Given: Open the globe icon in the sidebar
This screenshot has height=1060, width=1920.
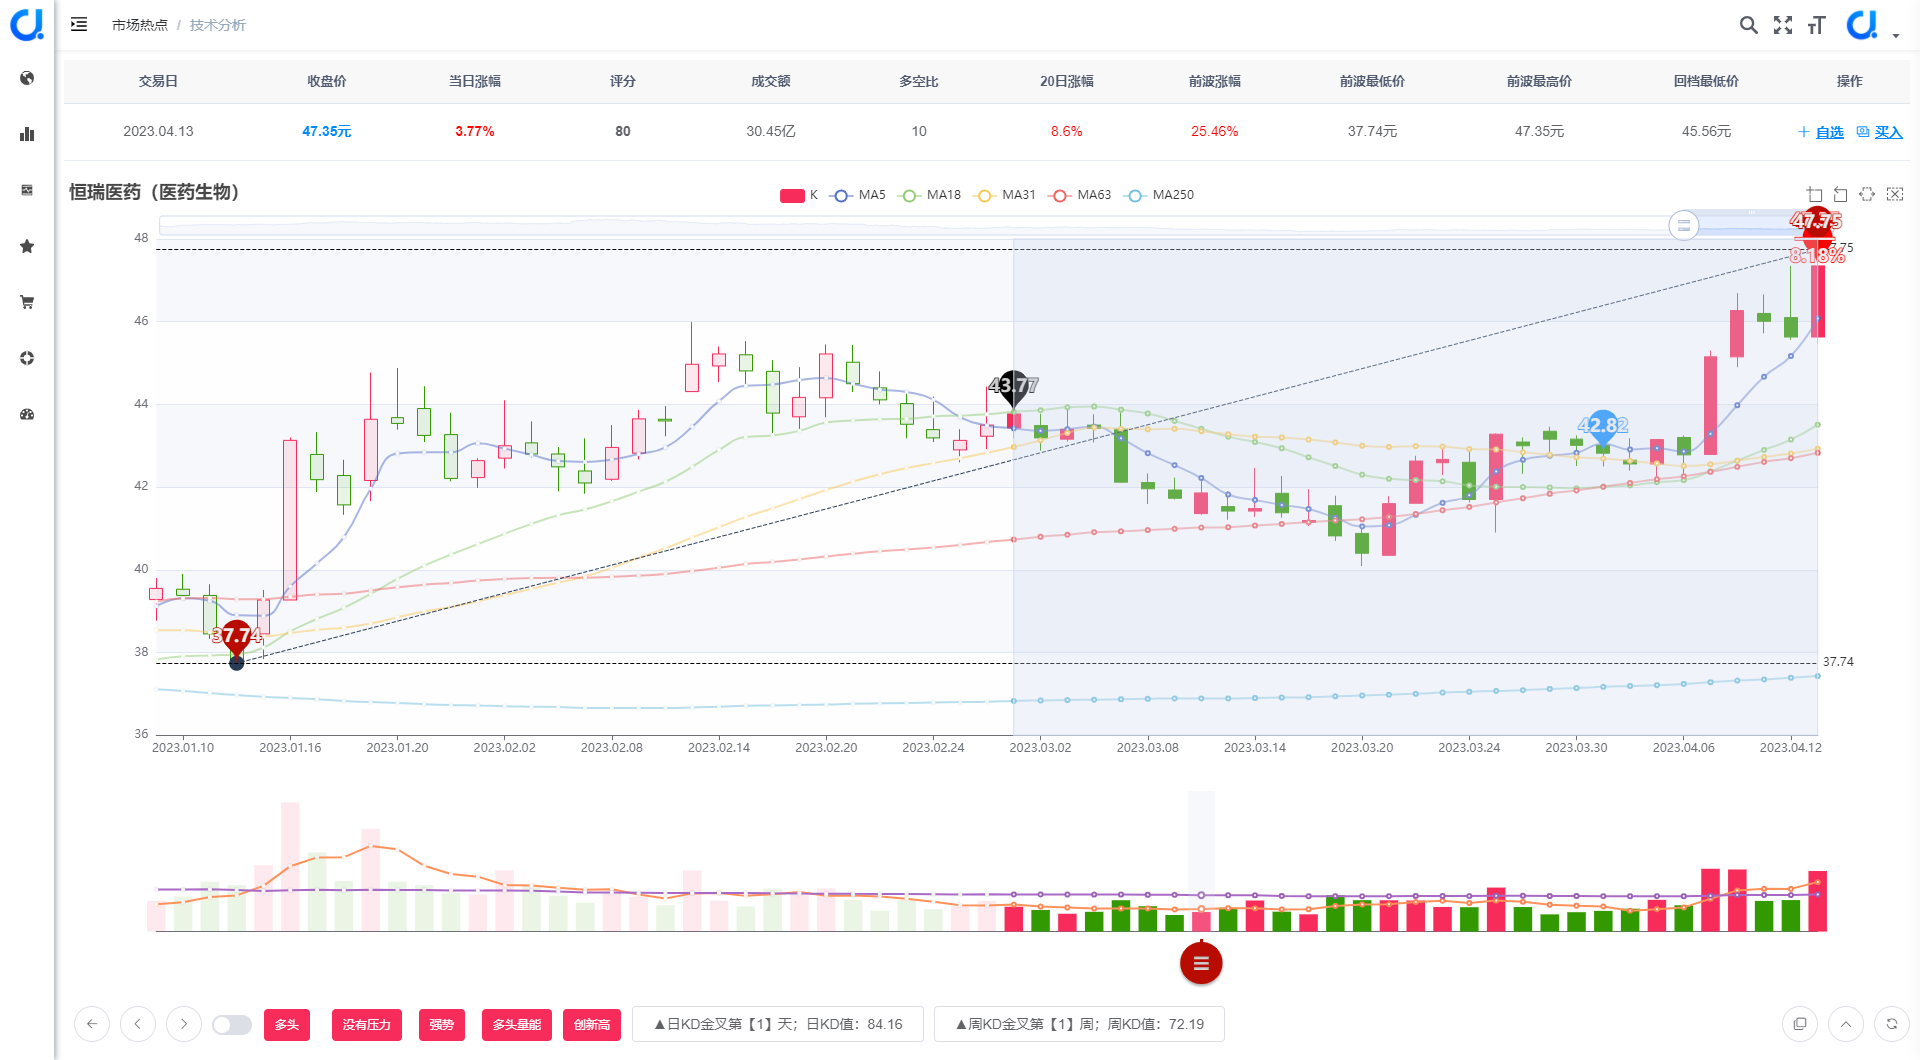Looking at the screenshot, I should pos(27,78).
